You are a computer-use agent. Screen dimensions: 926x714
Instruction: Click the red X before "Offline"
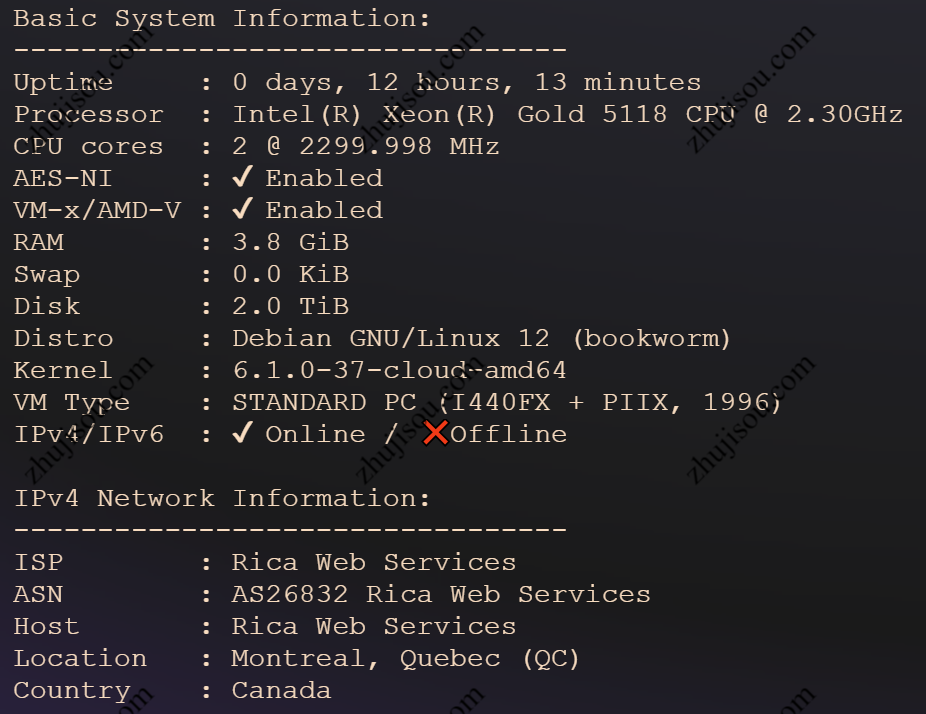click(436, 433)
